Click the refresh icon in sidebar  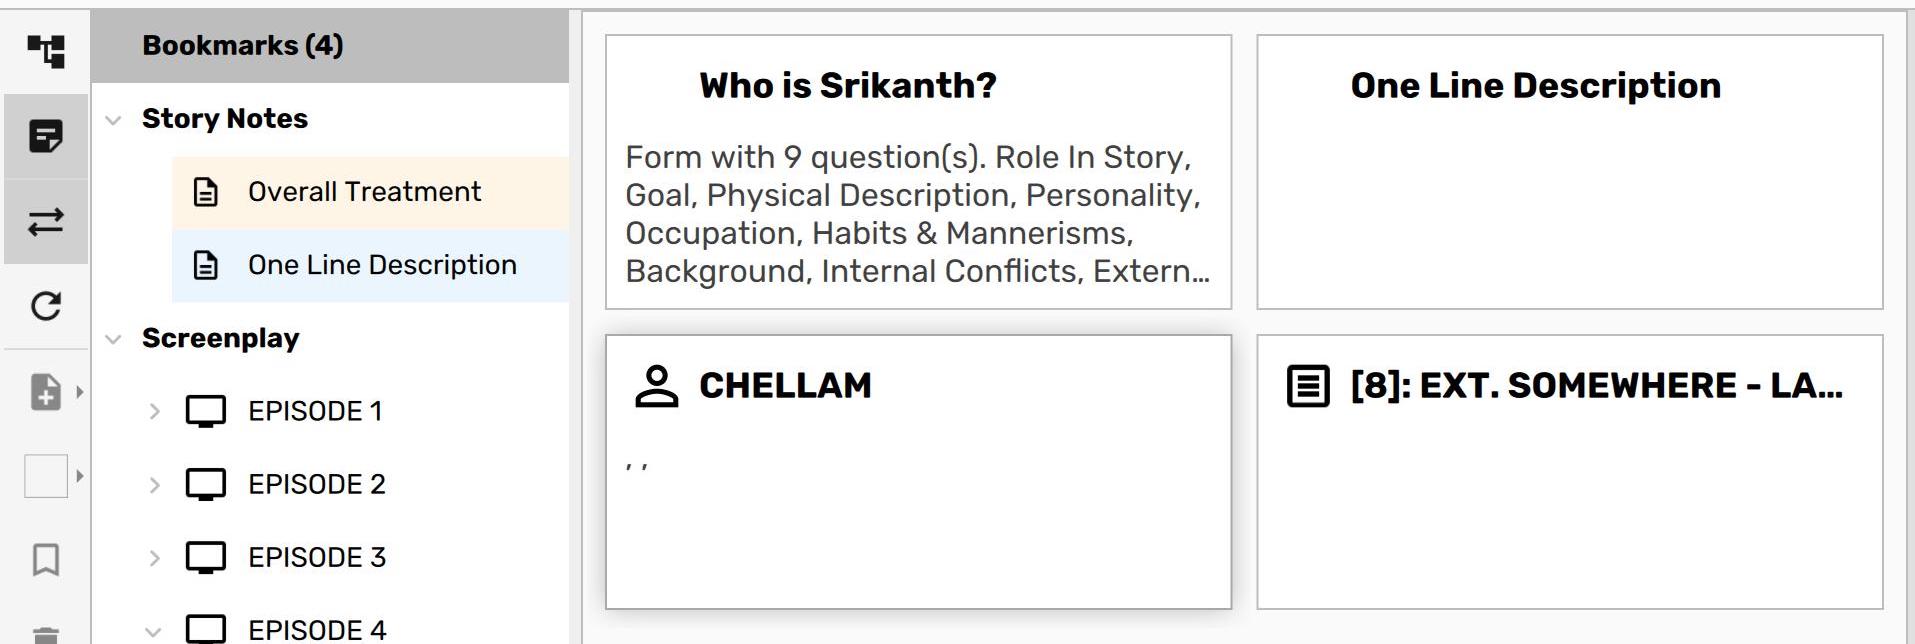click(x=46, y=306)
